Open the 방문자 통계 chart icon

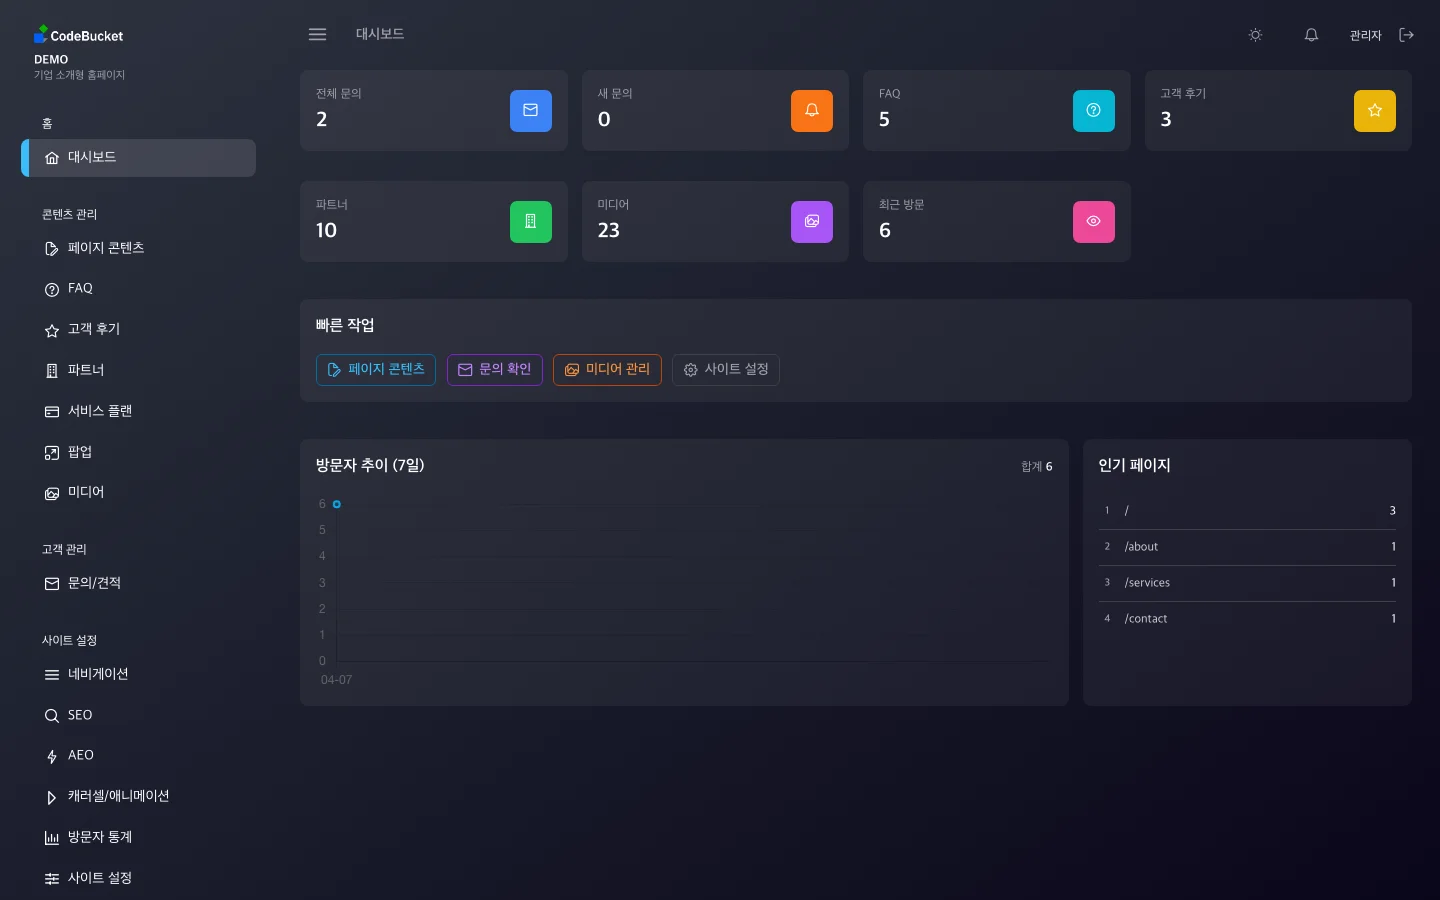(x=52, y=838)
